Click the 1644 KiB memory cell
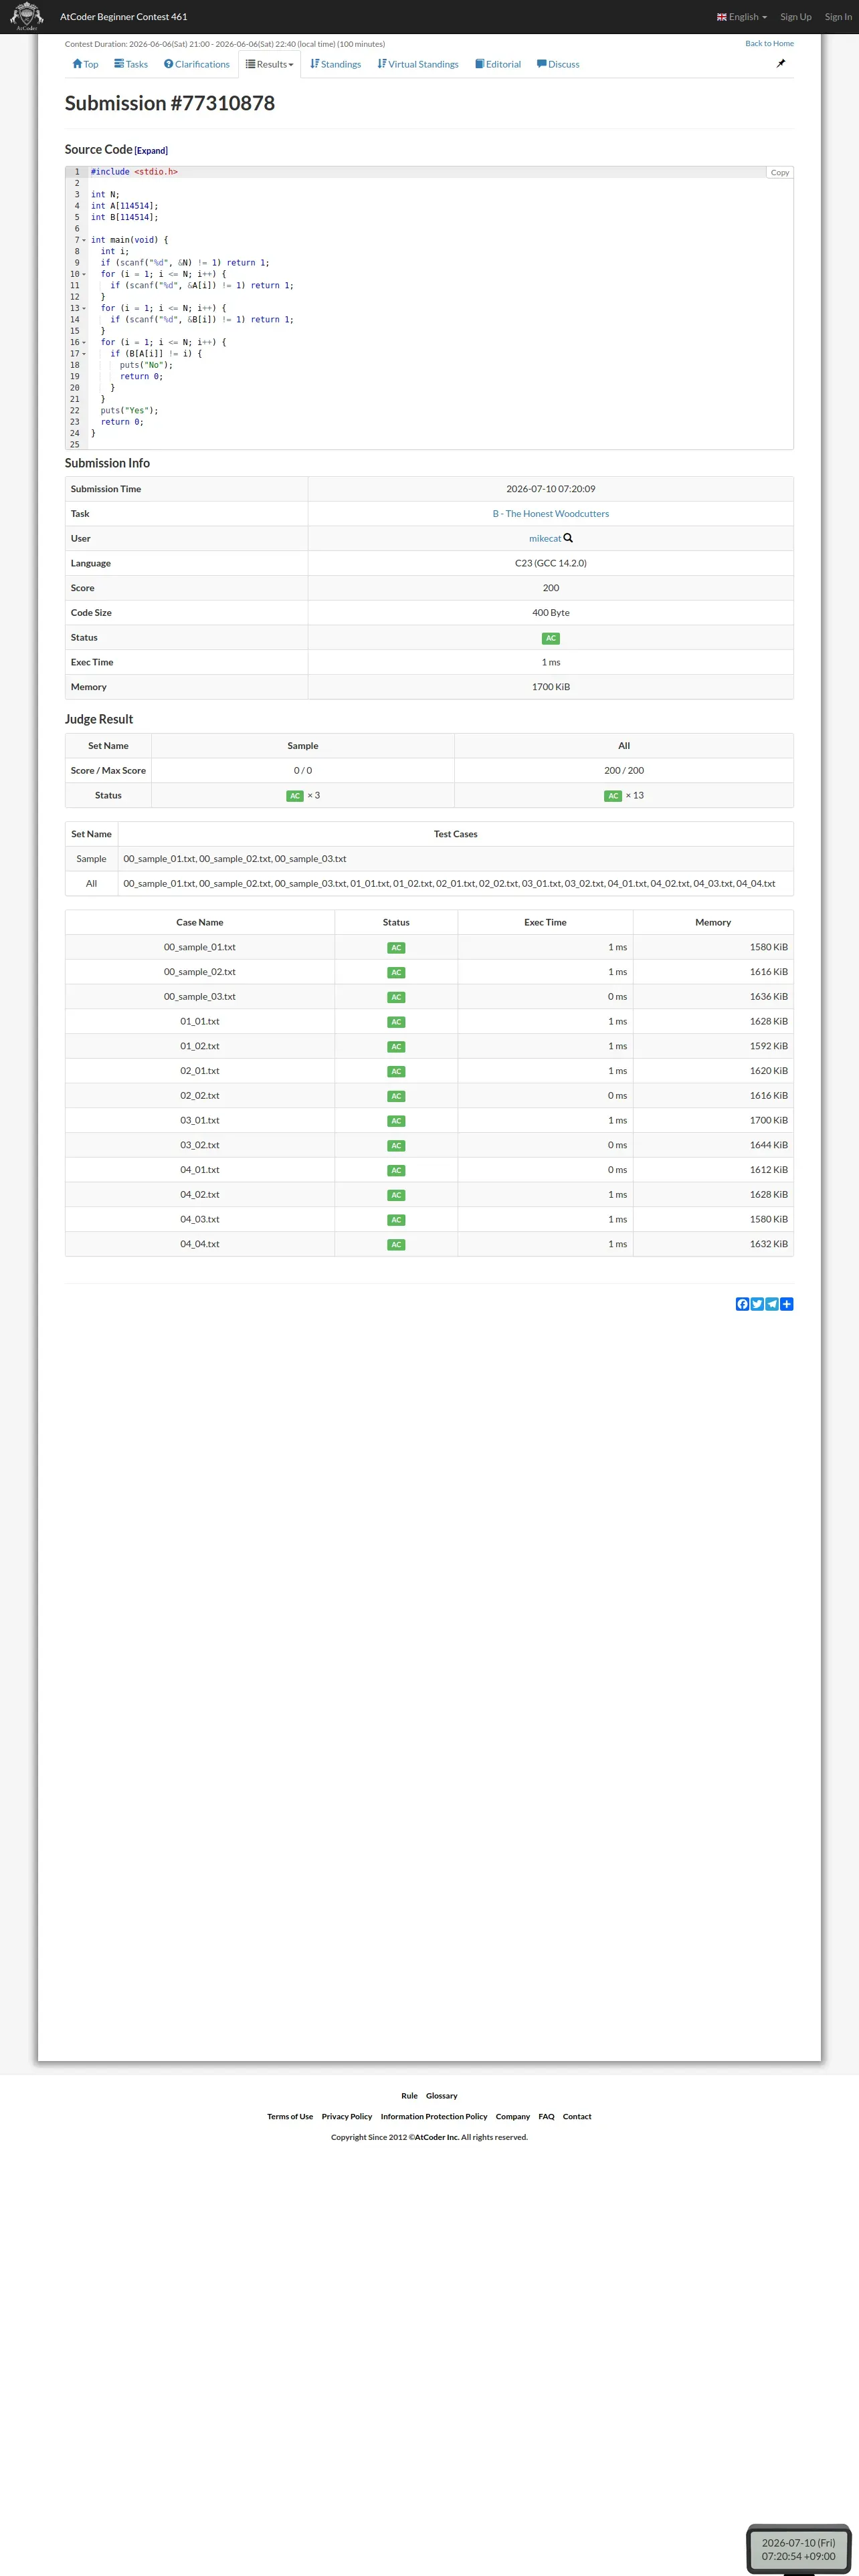The image size is (859, 2576). [x=713, y=1146]
